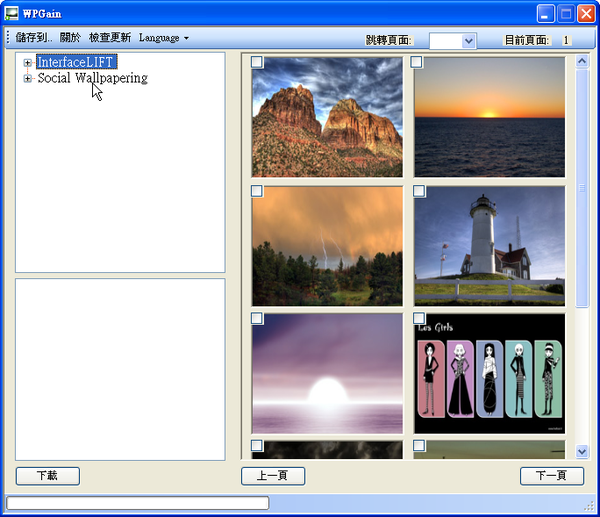Screen dimensions: 600x517
Task: Check the lighthouse wallpaper checkbox
Action: tap(419, 191)
